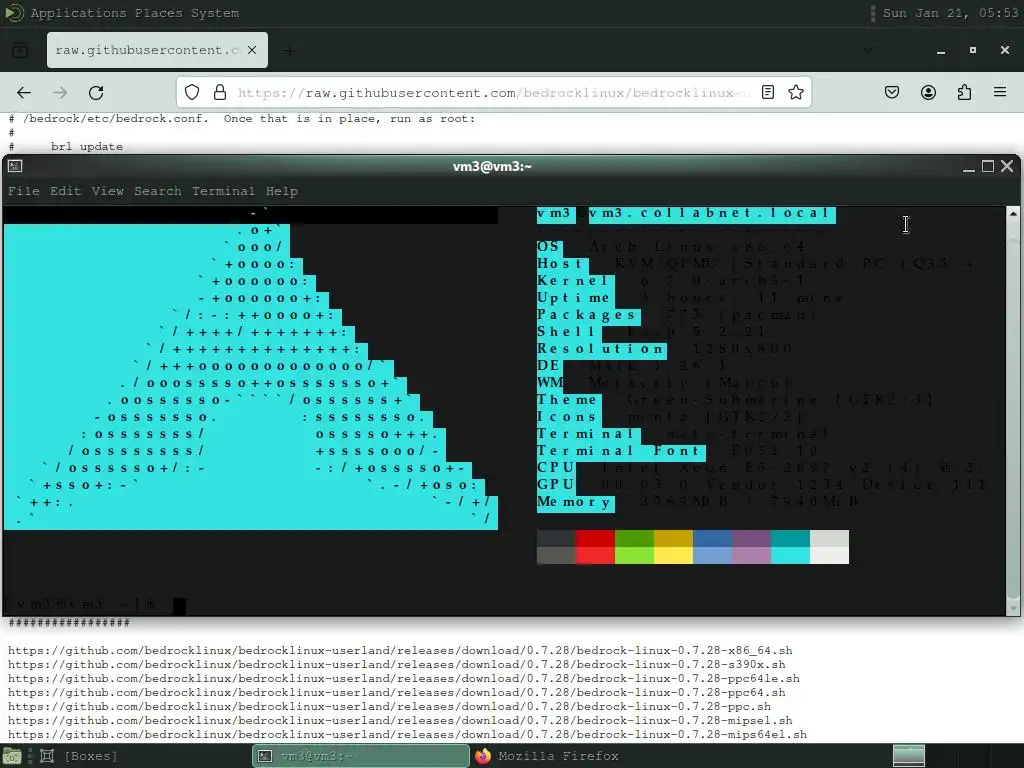The image size is (1024, 768).
Task: Select the raw.githubusercontent tab
Action: click(x=157, y=50)
